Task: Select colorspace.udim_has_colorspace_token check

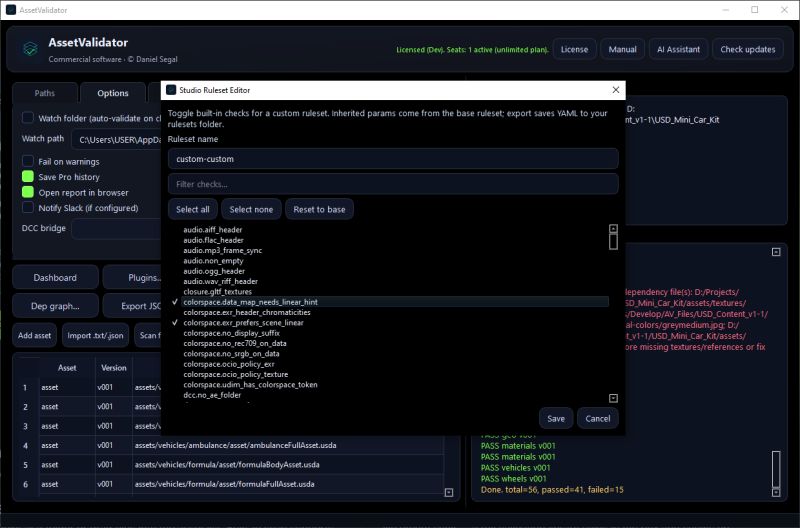Action: 251,385
